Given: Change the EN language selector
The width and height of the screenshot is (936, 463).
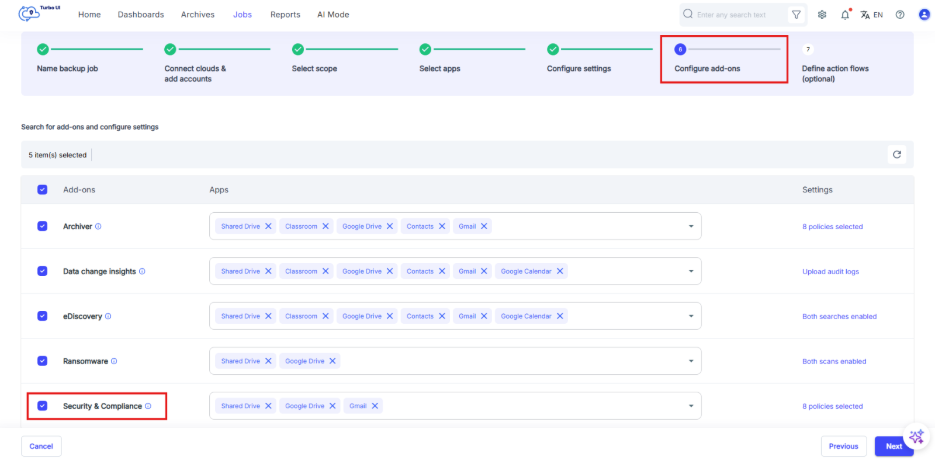Looking at the screenshot, I should point(872,15).
